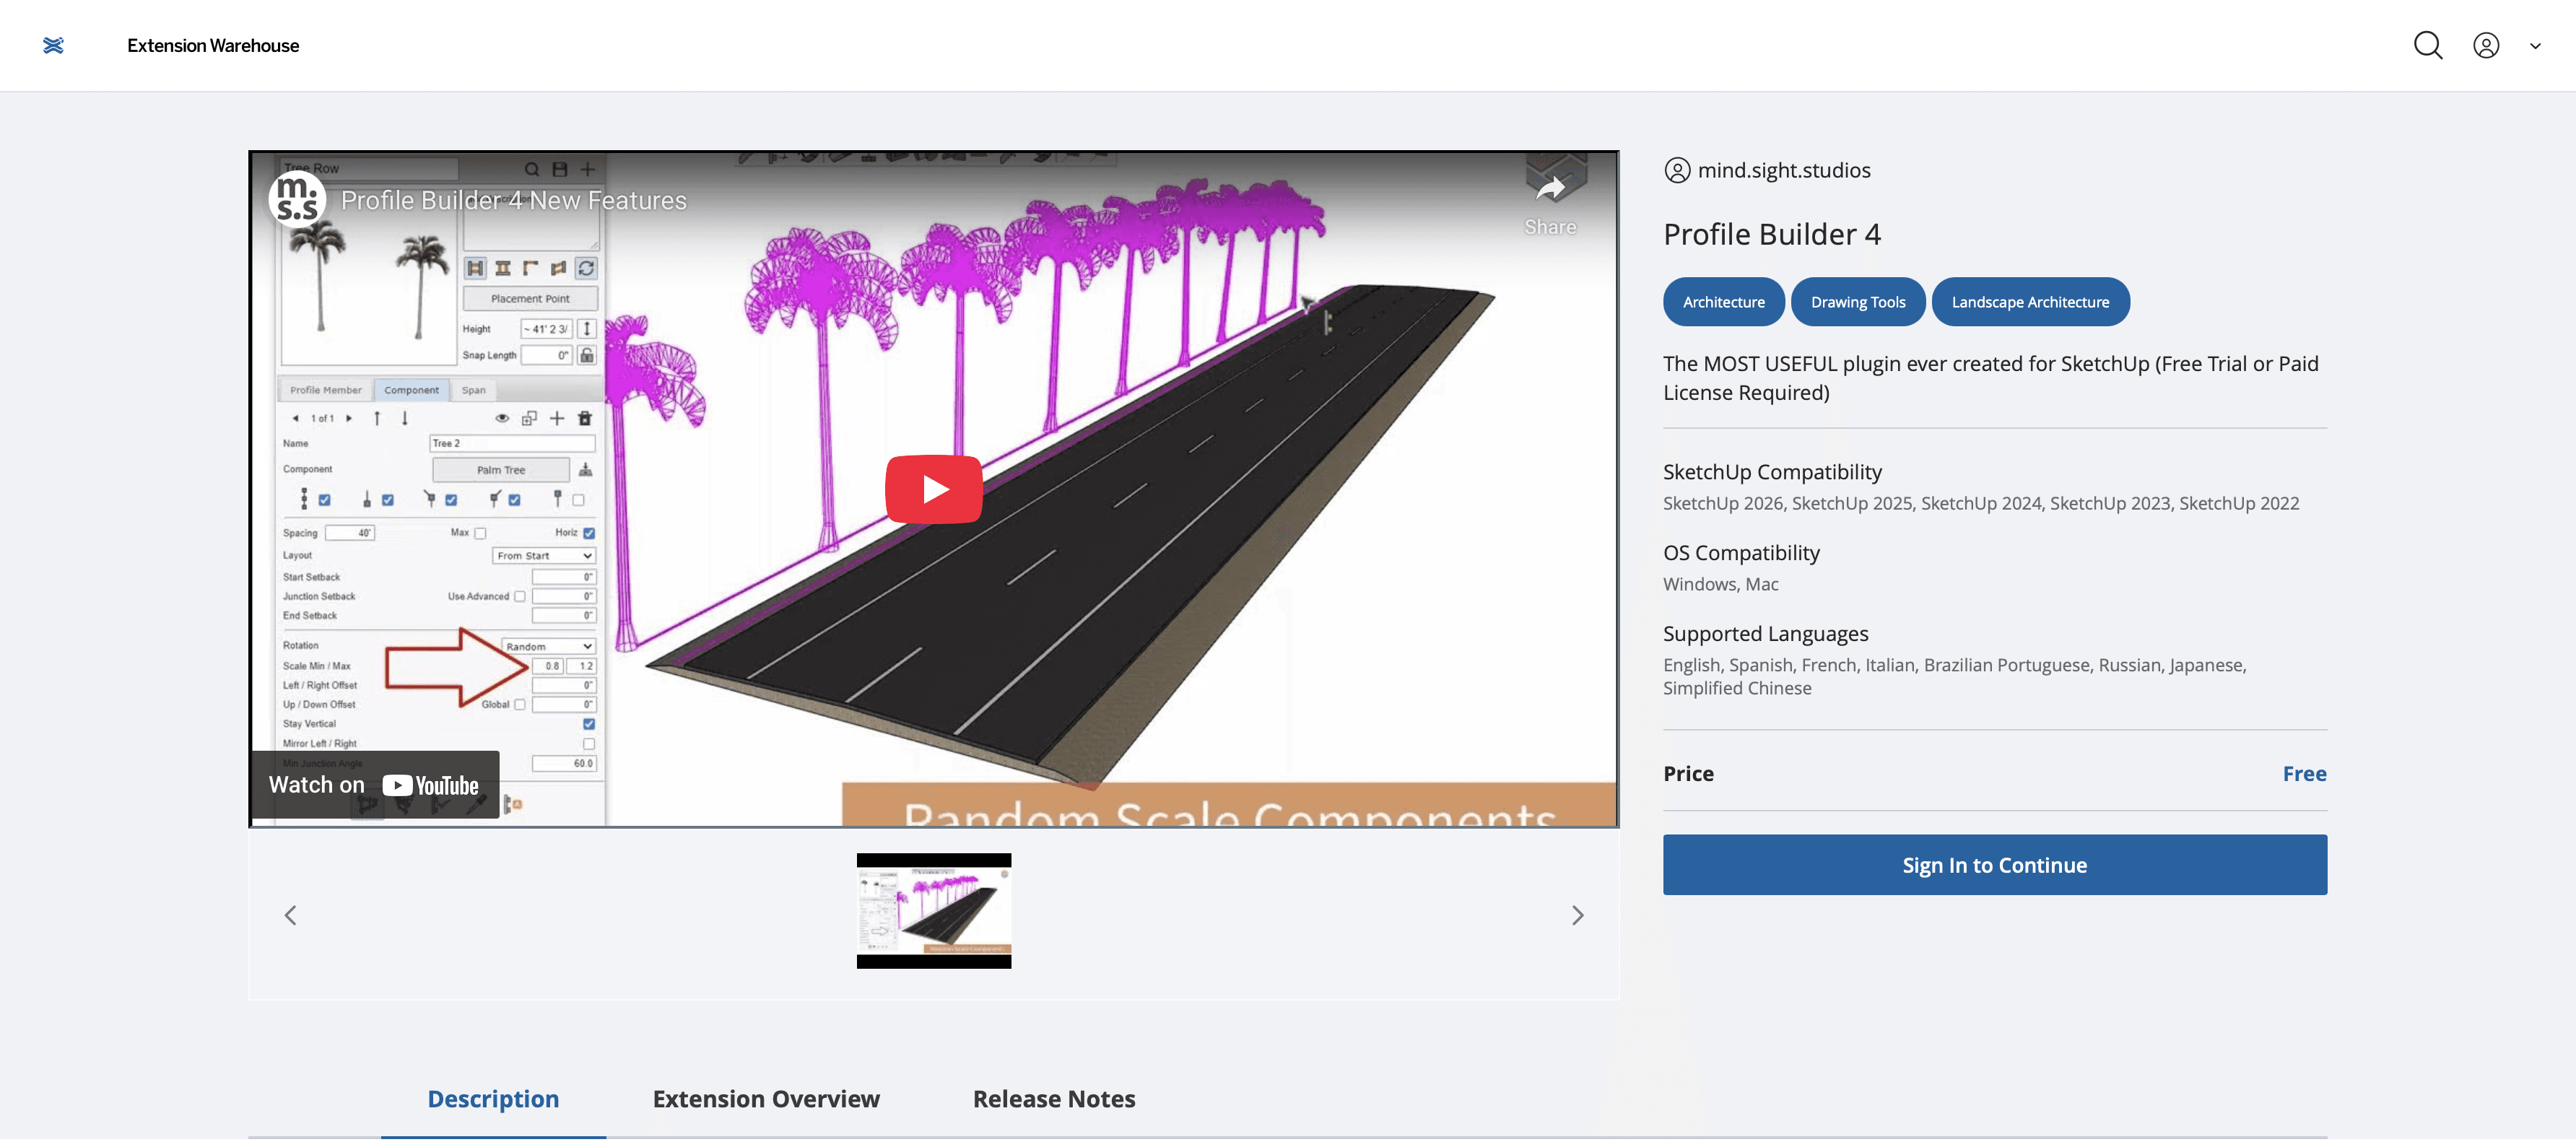Screen dimensions: 2576x1142
Task: Play the Profile Builder 4 video
Action: [933, 489]
